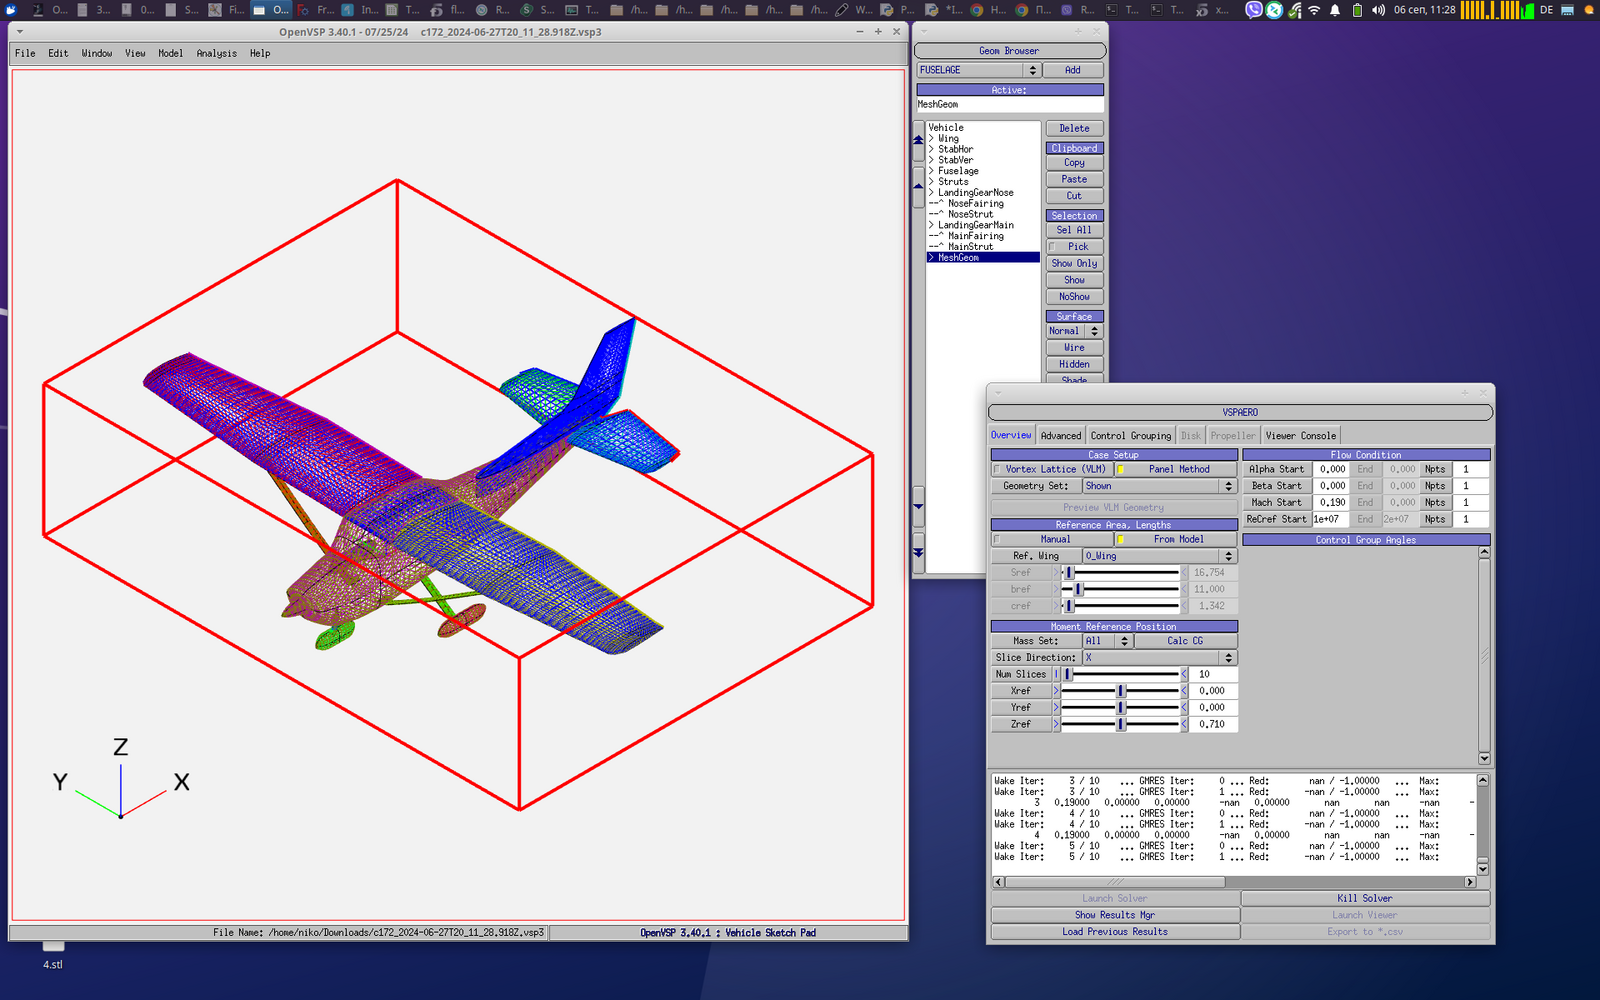Screen dimensions: 1600x1000
Task: Click Load Previous Results
Action: click(x=1115, y=932)
